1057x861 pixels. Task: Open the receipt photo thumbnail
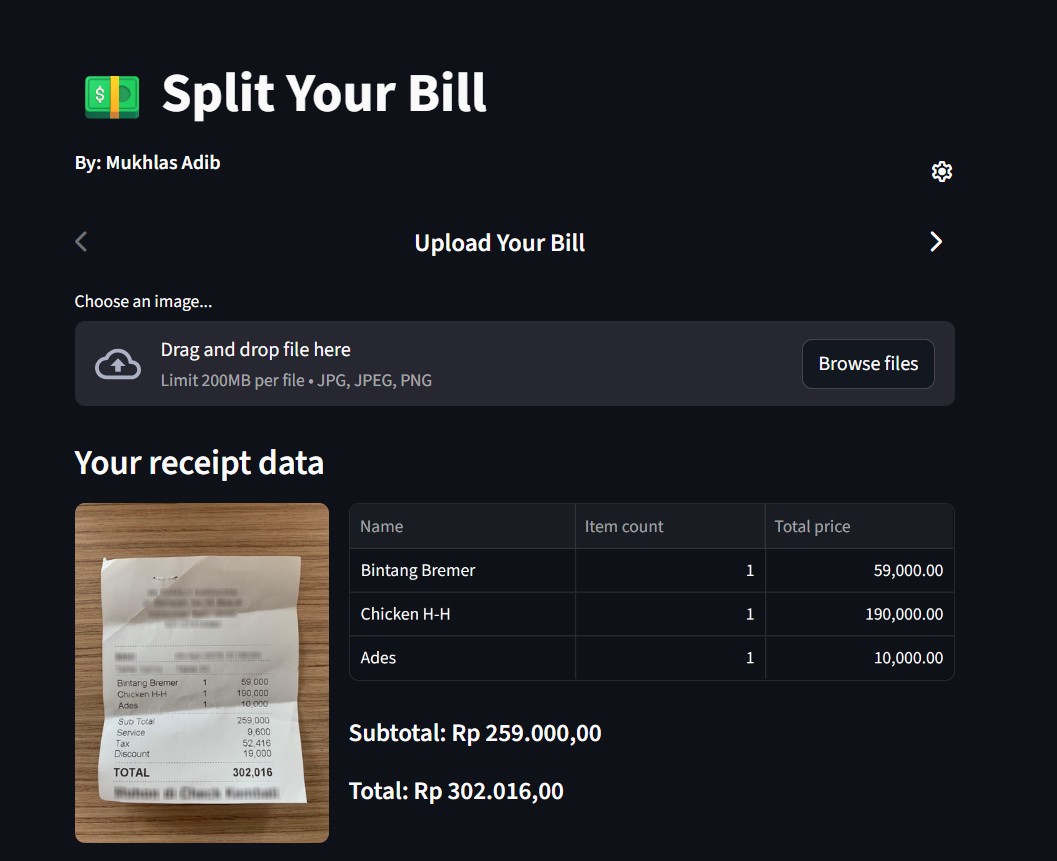coord(201,671)
